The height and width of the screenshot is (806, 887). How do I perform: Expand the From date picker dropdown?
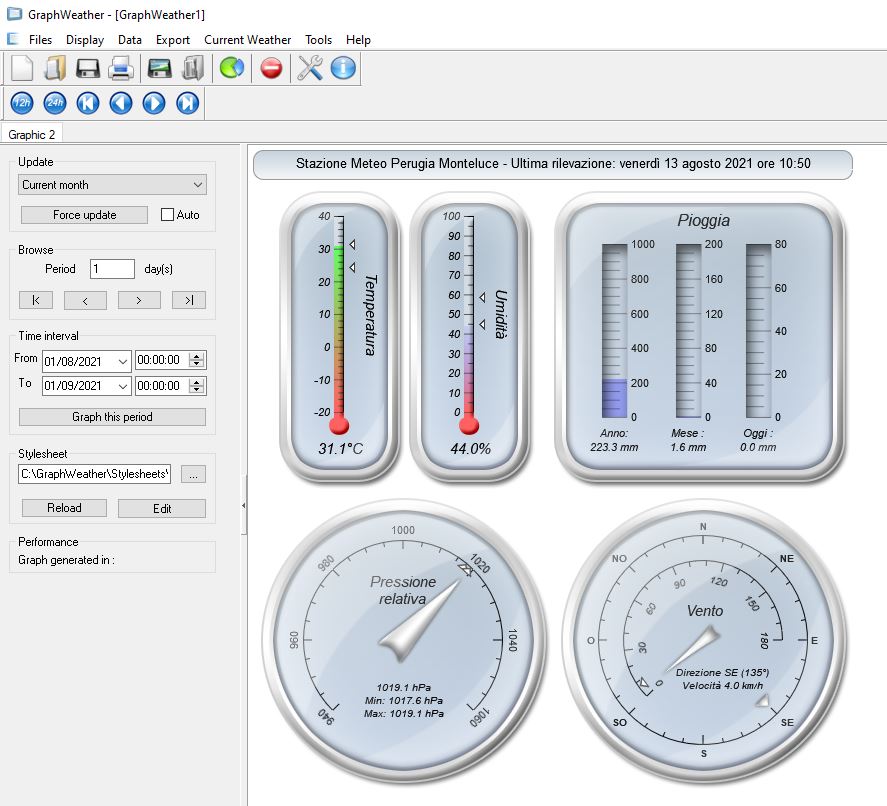(123, 361)
